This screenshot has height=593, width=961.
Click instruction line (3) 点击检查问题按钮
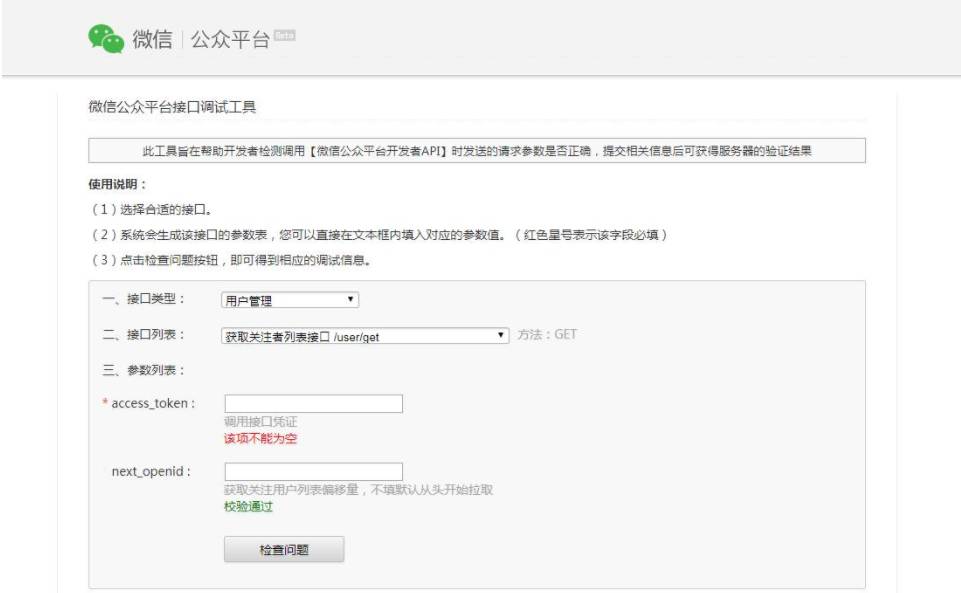point(231,260)
